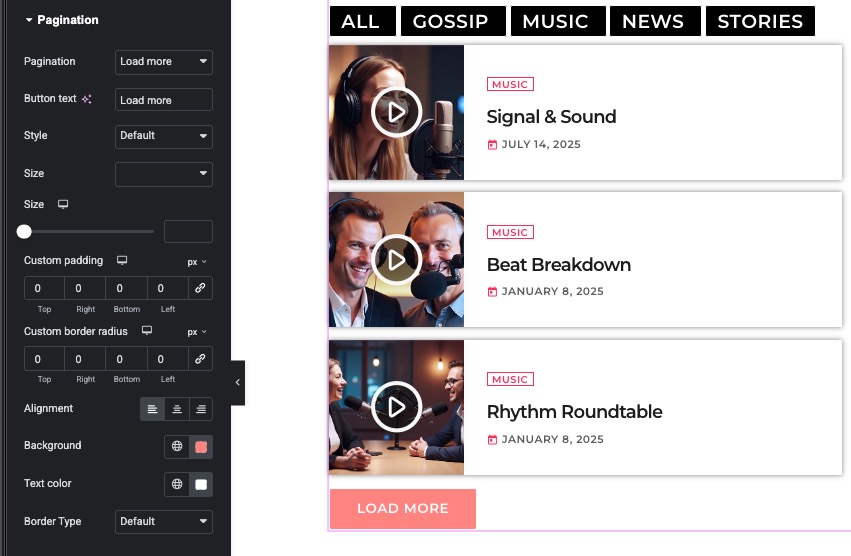Click responsive device icon beside Custom padding

[x=122, y=261]
